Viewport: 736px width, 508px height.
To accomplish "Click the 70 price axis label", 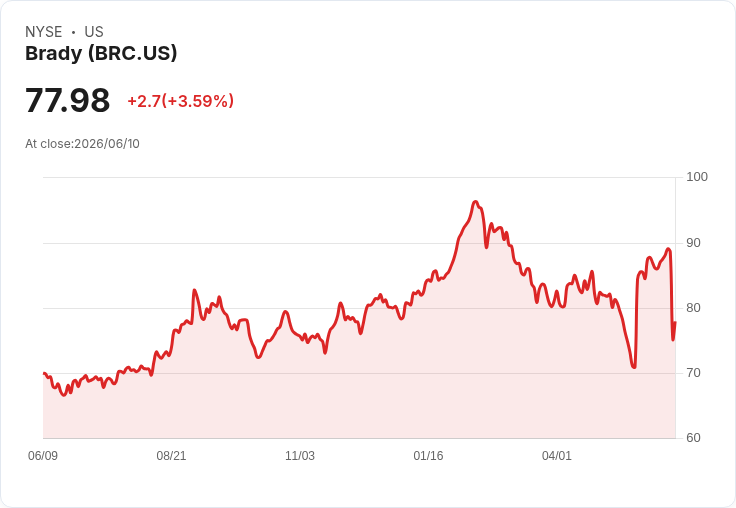I will (x=693, y=373).
